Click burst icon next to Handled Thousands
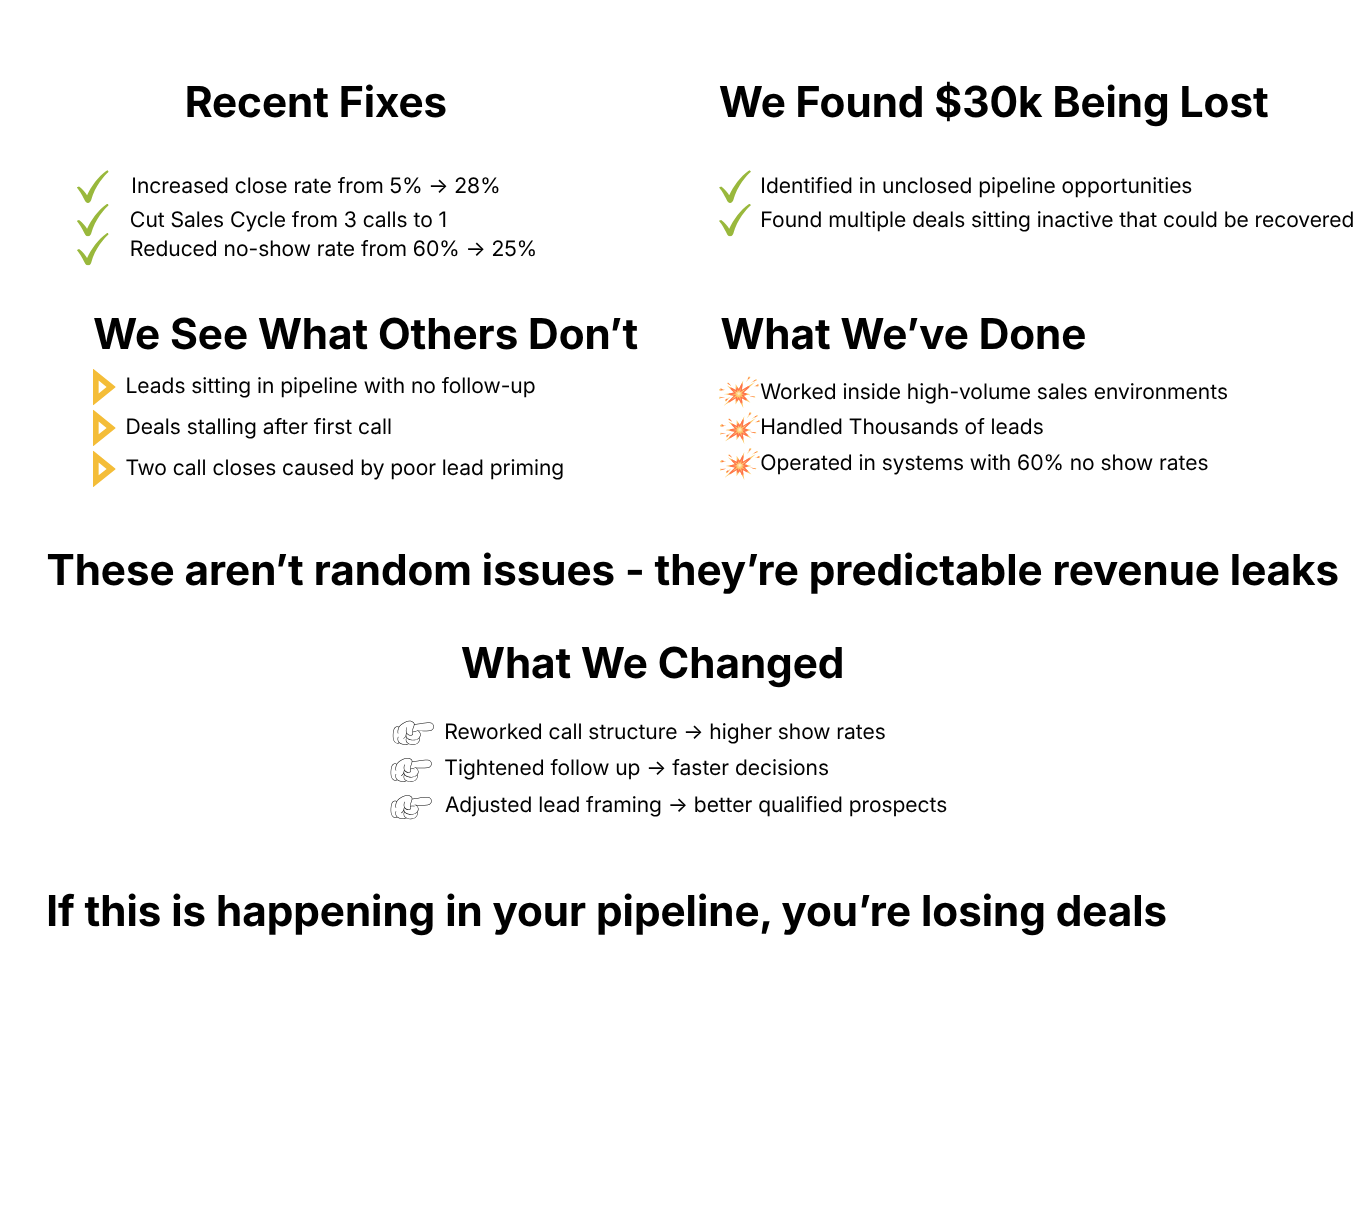1366x1217 pixels. coord(738,428)
